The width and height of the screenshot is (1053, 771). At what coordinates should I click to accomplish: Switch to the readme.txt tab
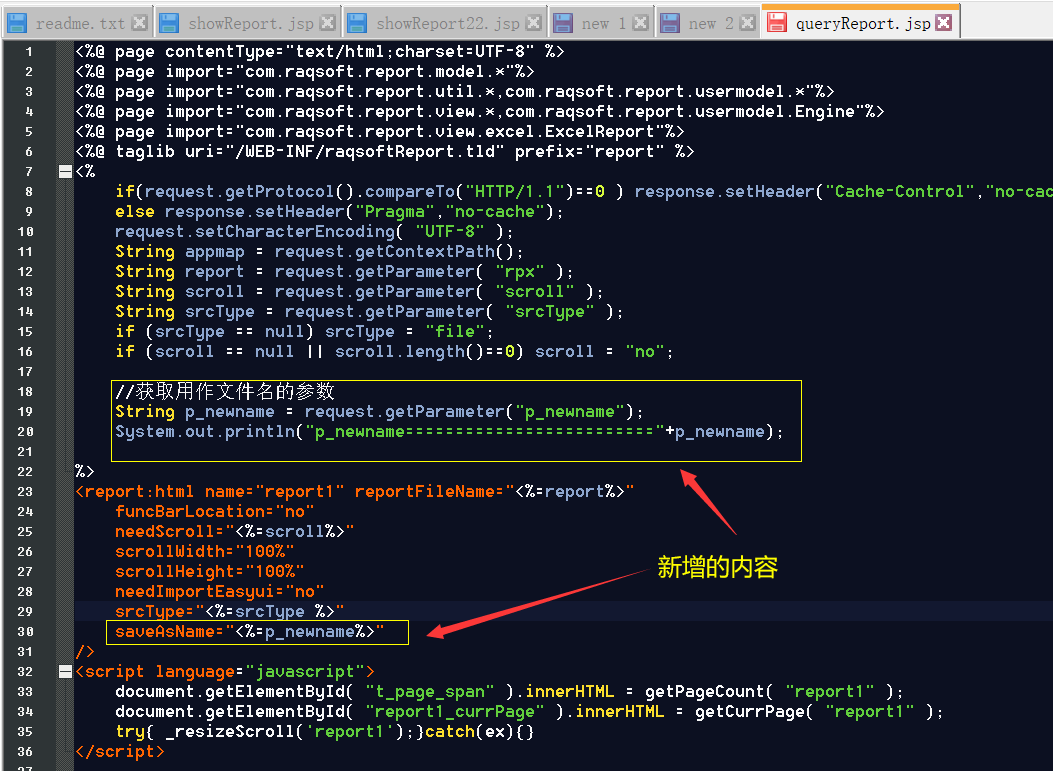pos(80,24)
